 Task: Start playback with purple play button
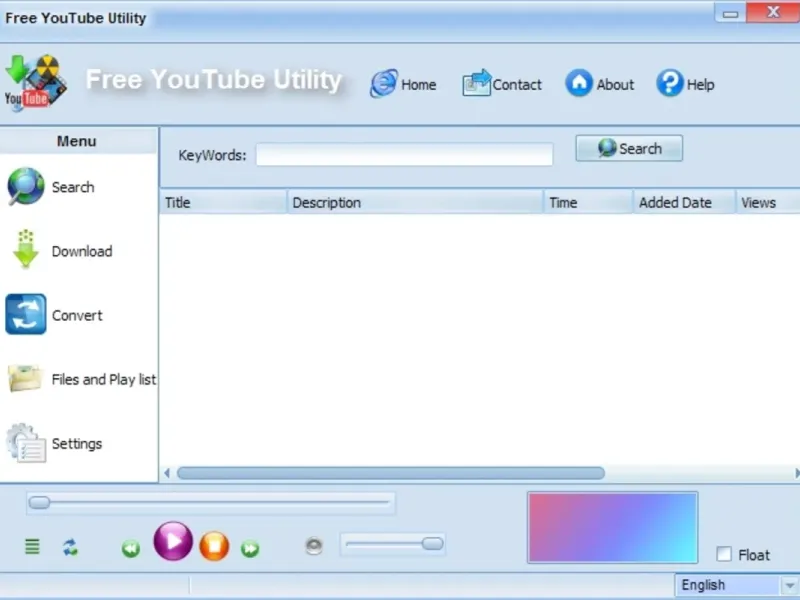[173, 541]
